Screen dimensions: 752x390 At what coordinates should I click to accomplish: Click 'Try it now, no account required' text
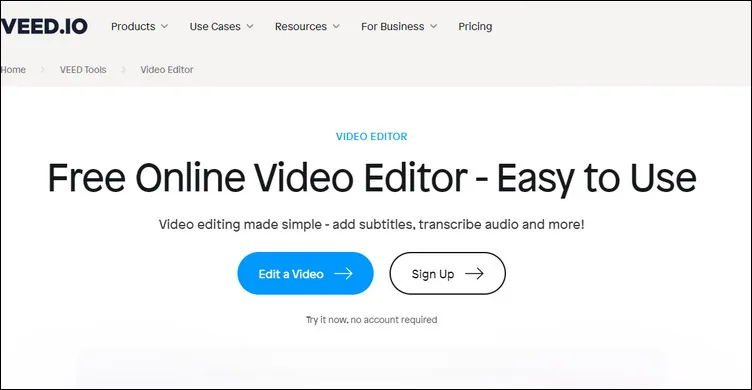tap(372, 319)
